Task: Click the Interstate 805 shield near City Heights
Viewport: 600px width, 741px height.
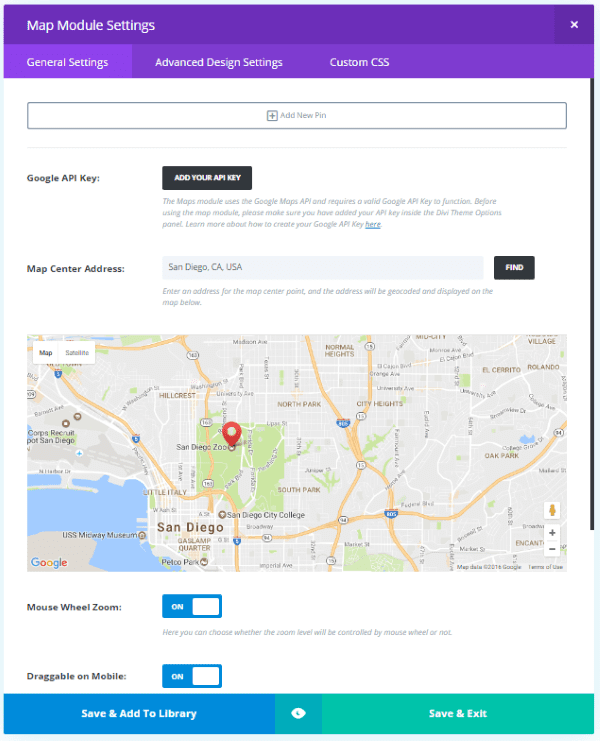Action: click(343, 423)
